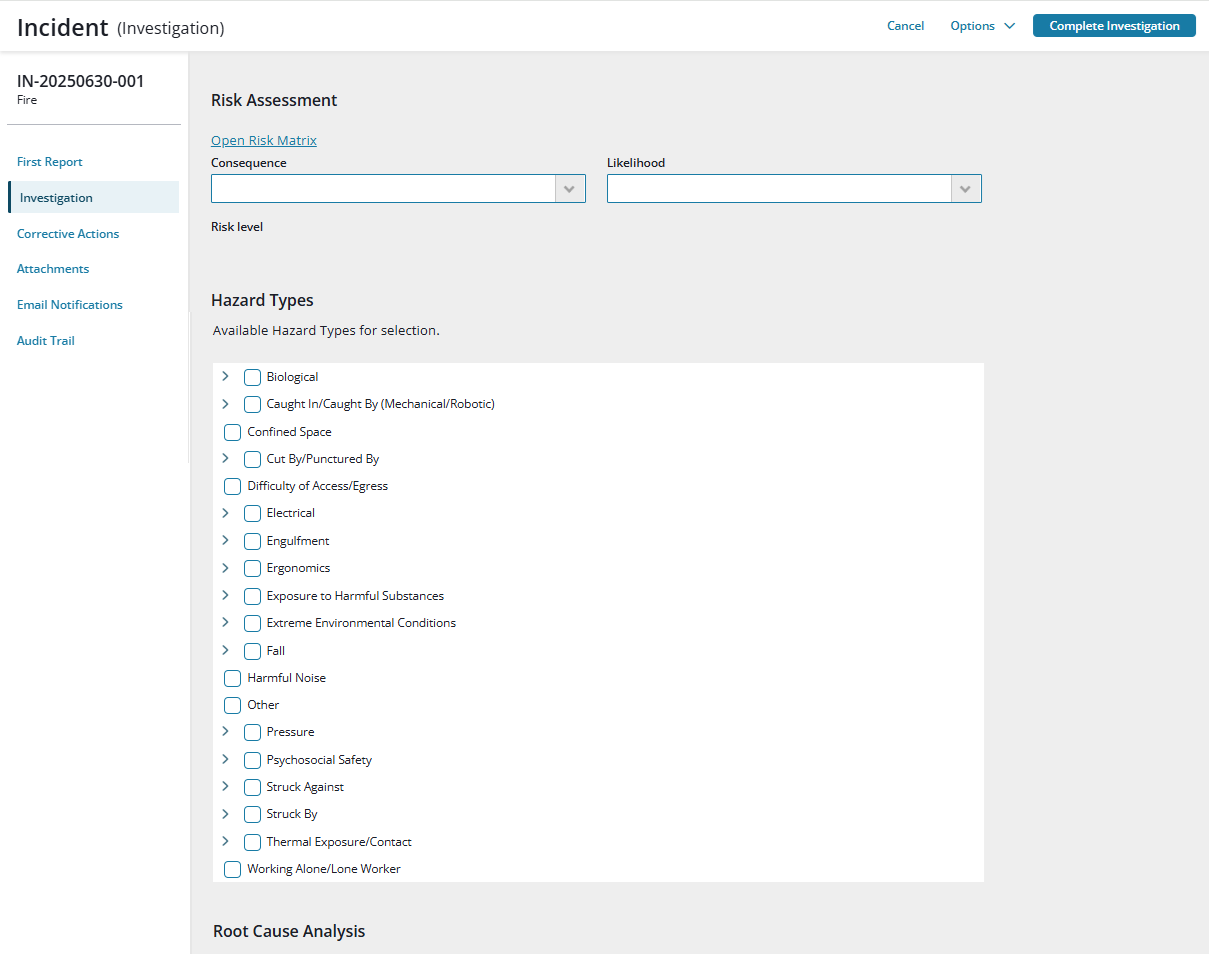
Task: Expand Thermal Exposure/Contact tree item
Action: 225,841
